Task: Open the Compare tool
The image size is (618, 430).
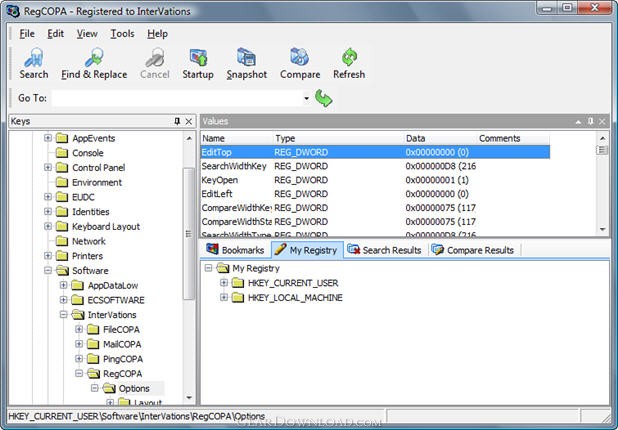Action: point(300,63)
